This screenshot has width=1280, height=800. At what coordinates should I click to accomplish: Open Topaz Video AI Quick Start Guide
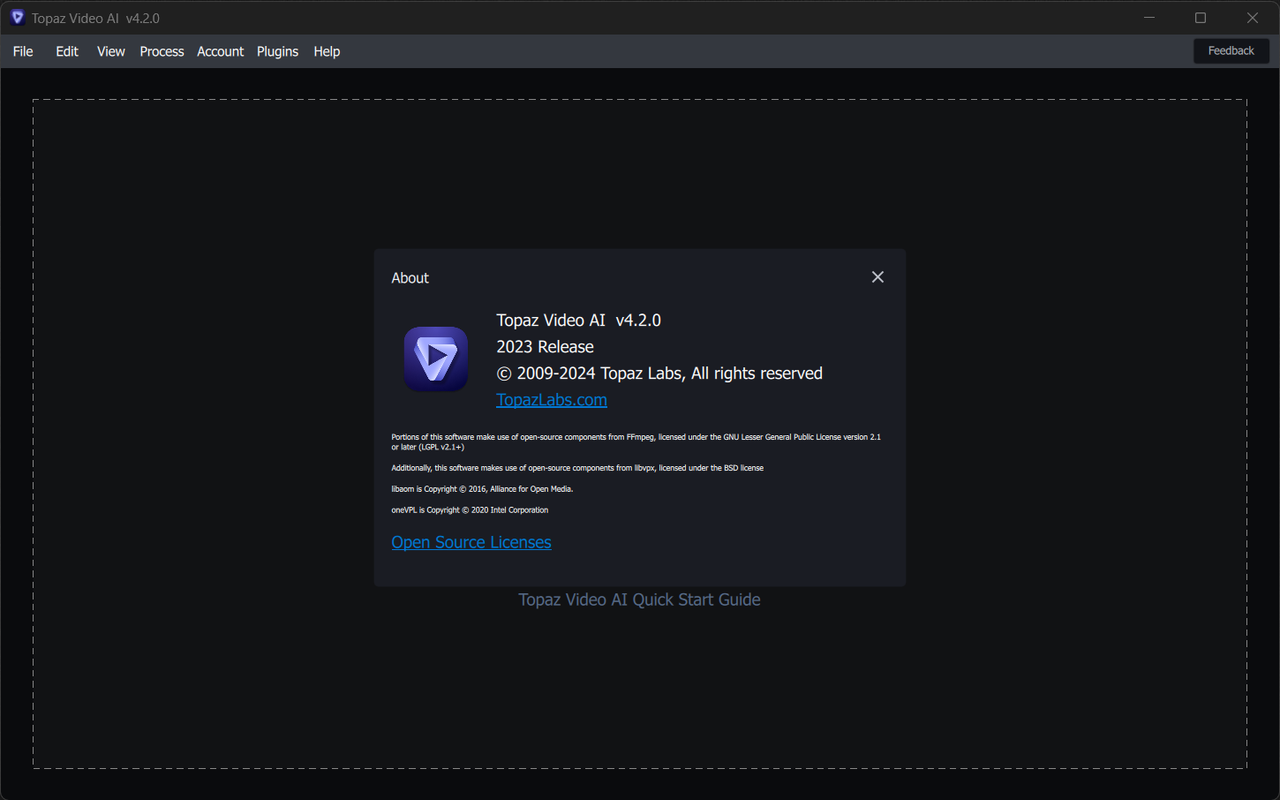point(639,600)
